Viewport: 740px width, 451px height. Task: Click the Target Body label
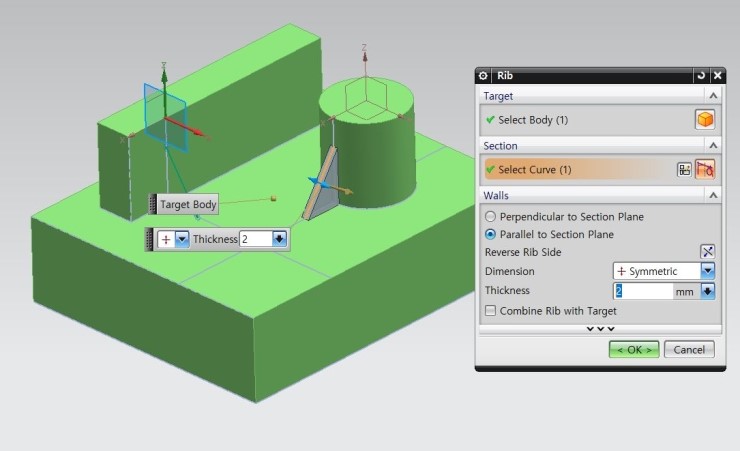188,204
